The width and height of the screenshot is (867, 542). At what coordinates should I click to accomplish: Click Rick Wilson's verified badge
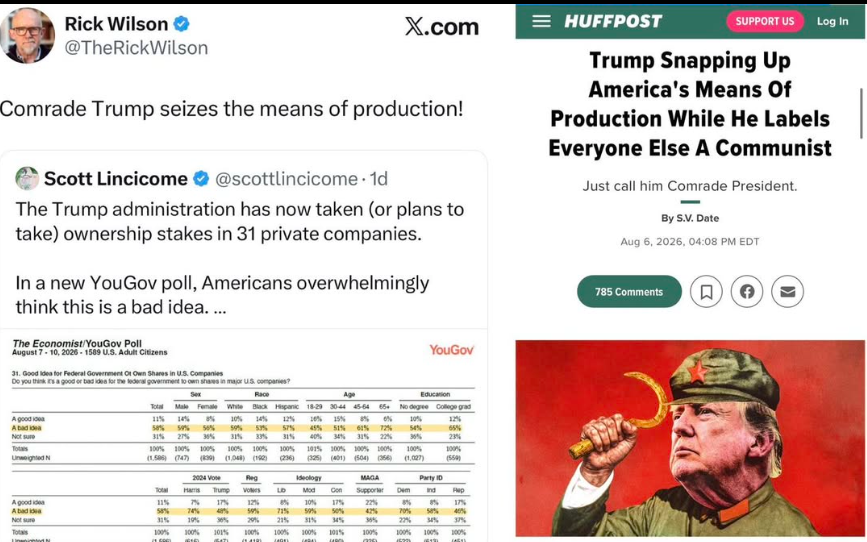[181, 24]
